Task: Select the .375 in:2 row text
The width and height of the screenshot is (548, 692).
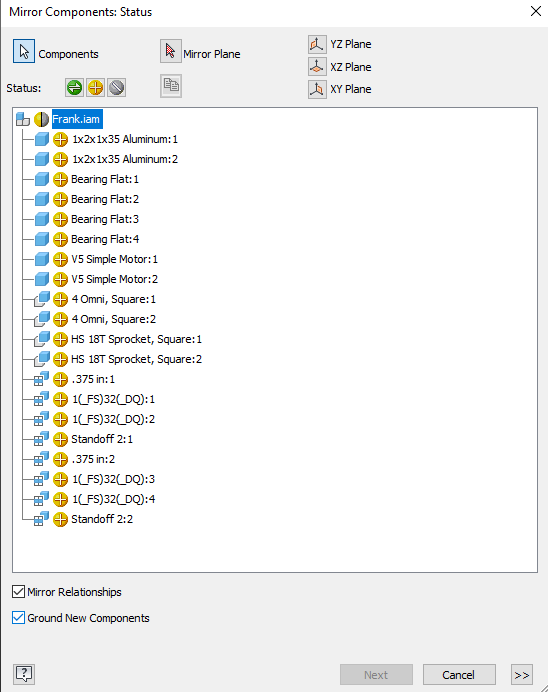Action: 93,459
